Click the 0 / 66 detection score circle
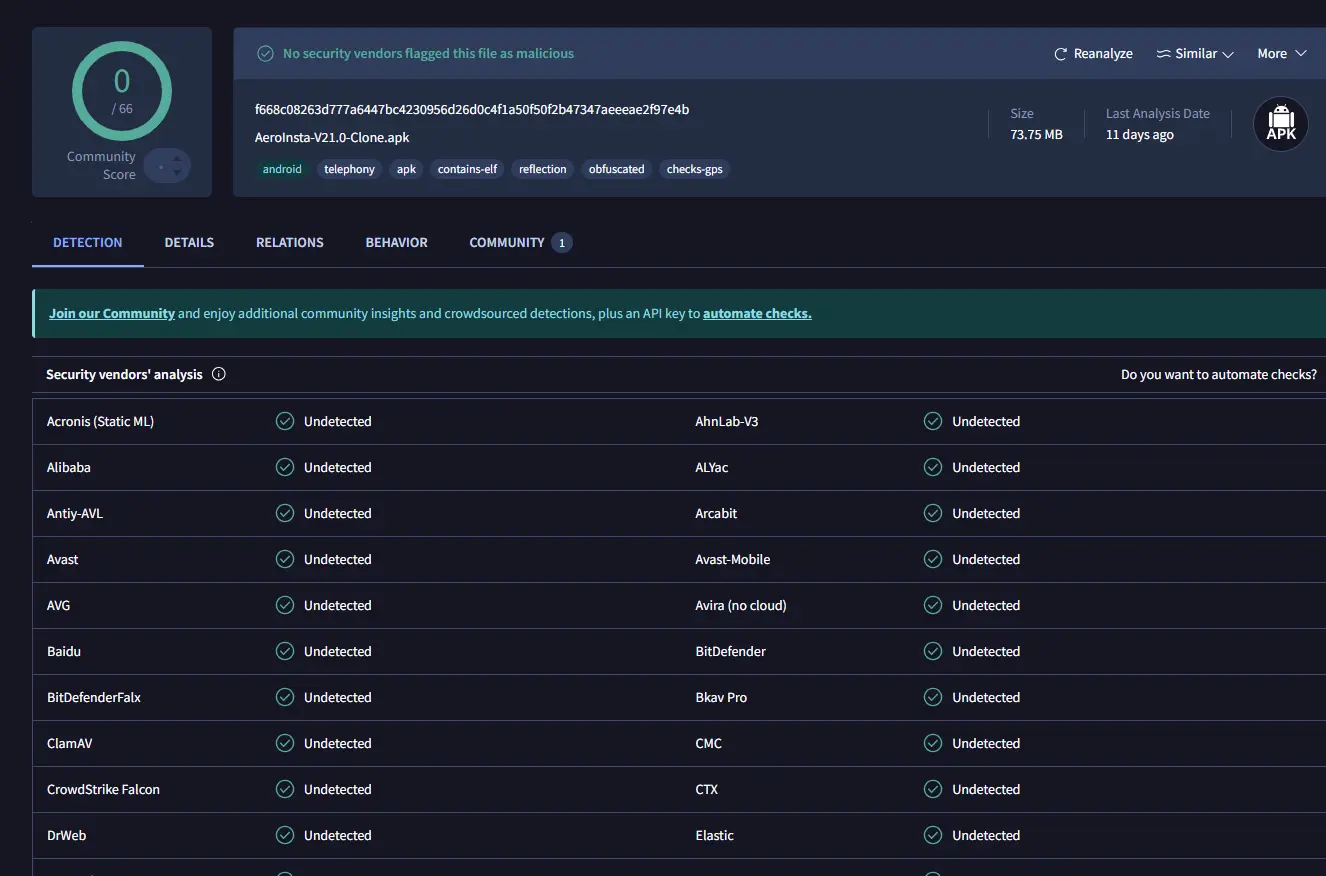Viewport: 1326px width, 876px height. 122,91
